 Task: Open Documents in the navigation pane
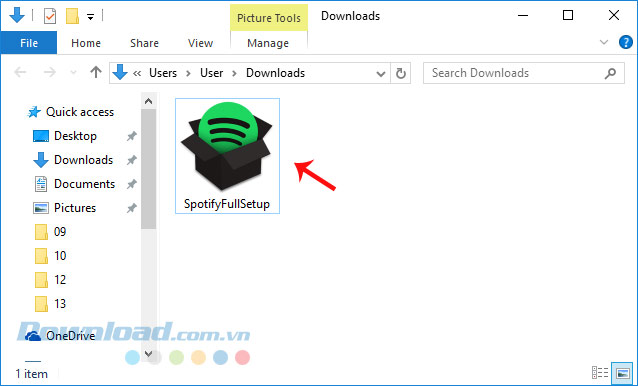85,184
